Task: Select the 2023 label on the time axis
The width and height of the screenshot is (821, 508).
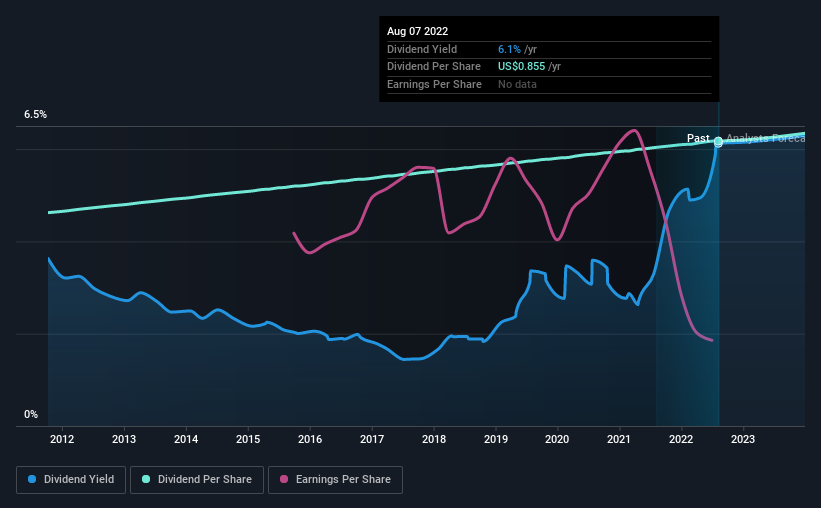Action: click(743, 439)
